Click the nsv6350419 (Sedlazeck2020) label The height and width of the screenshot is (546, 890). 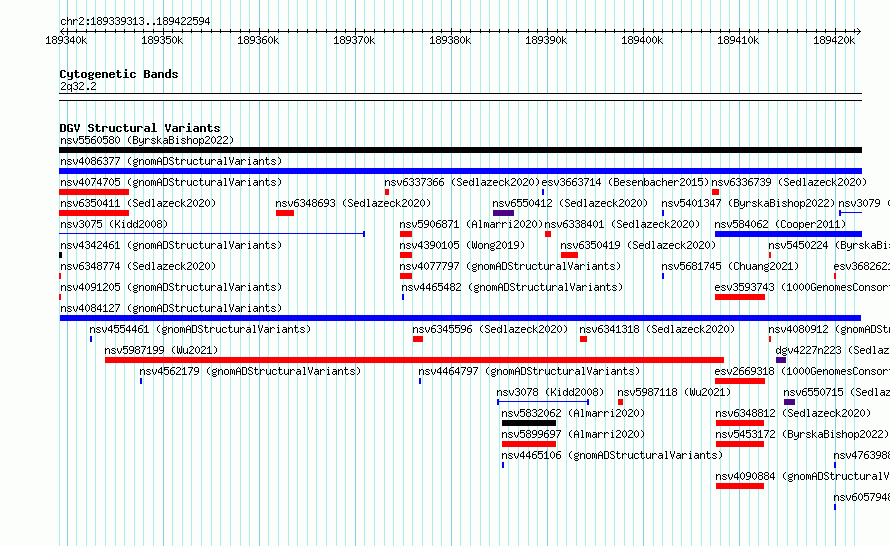point(638,245)
